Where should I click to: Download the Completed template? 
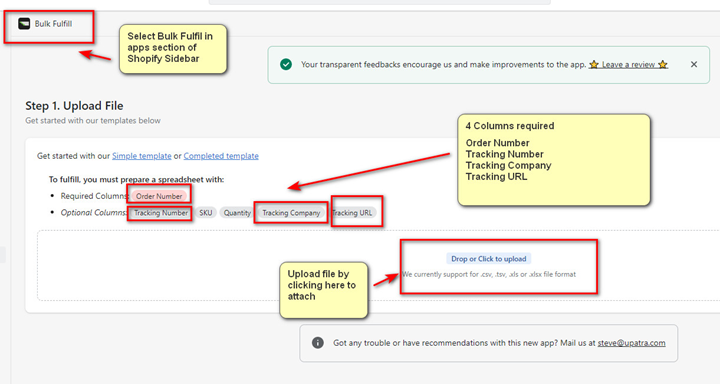click(221, 156)
